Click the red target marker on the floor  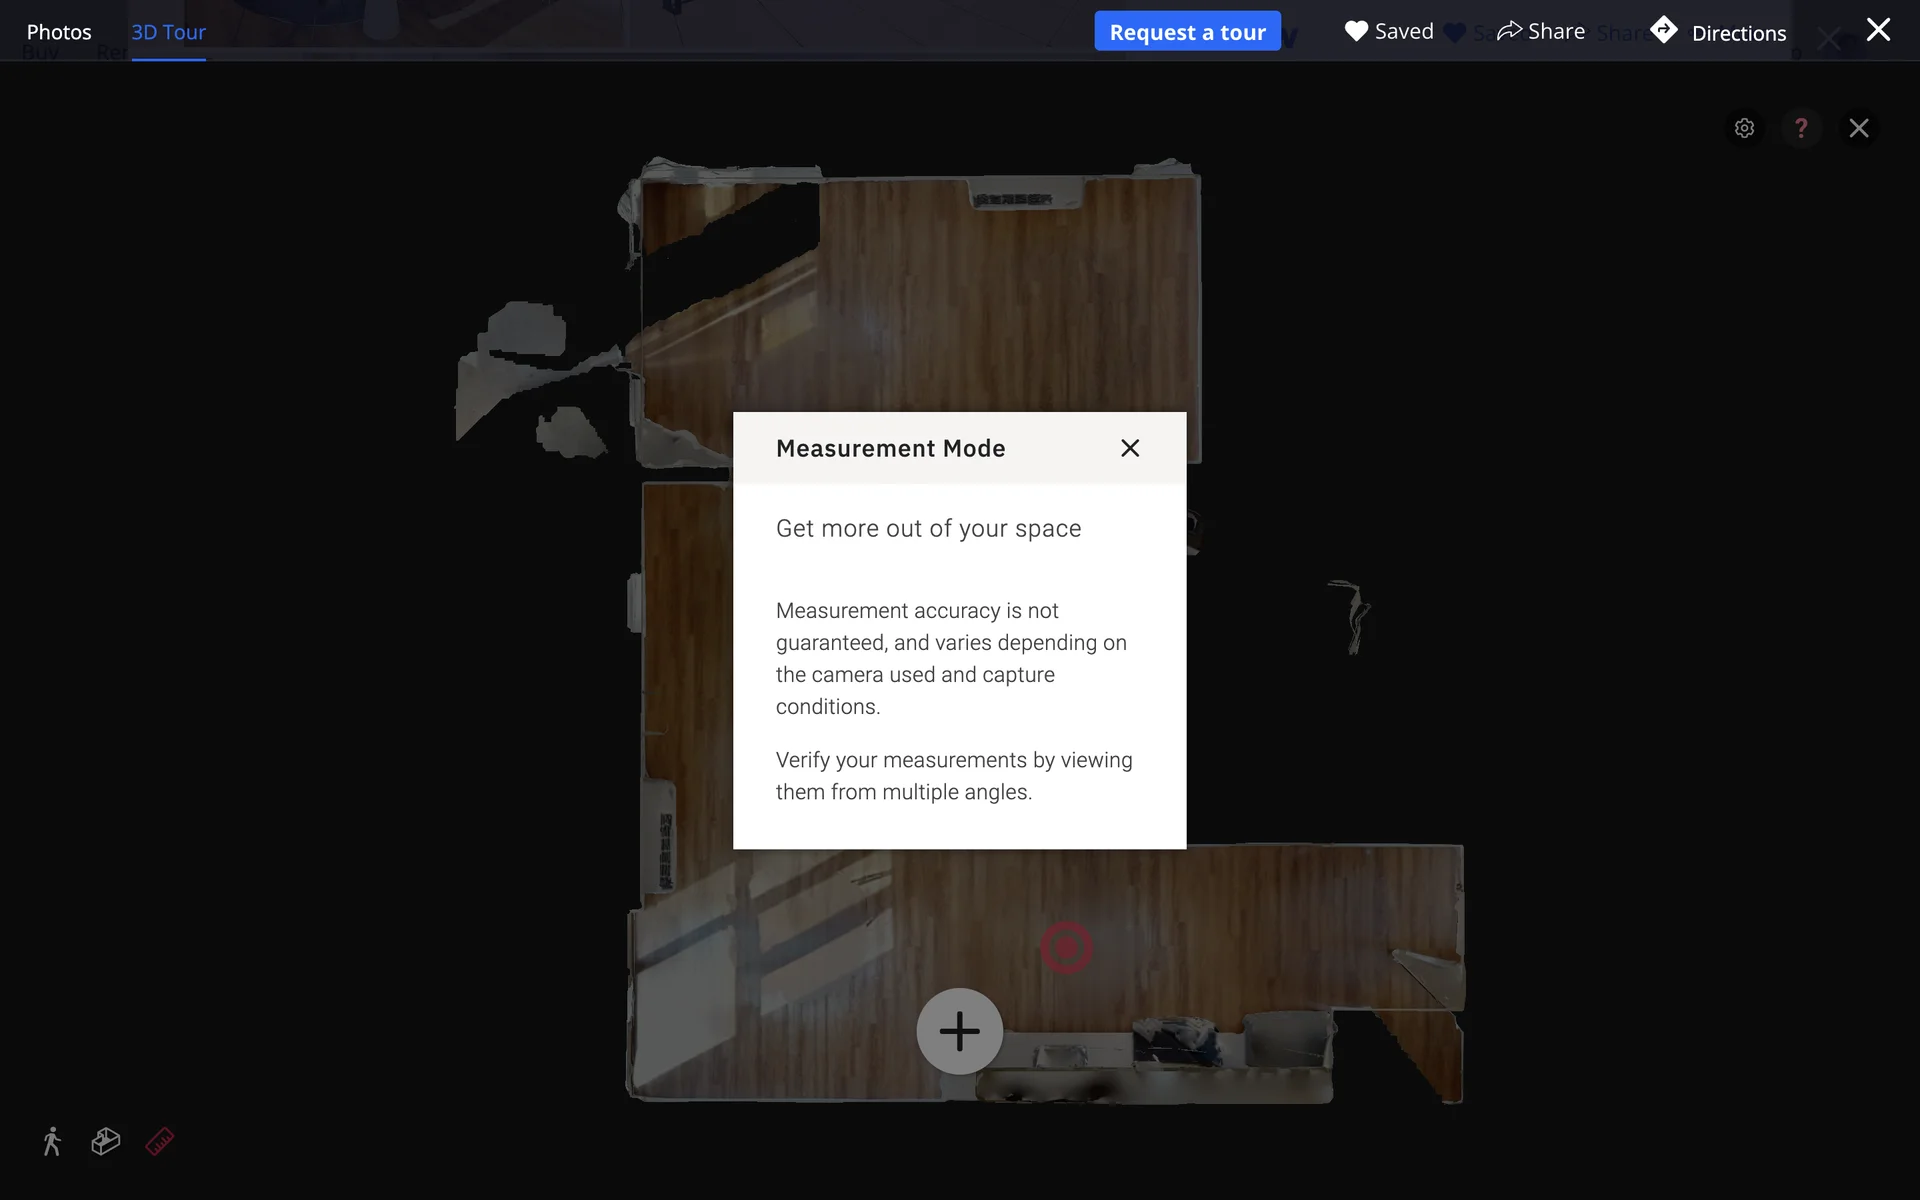(1066, 947)
